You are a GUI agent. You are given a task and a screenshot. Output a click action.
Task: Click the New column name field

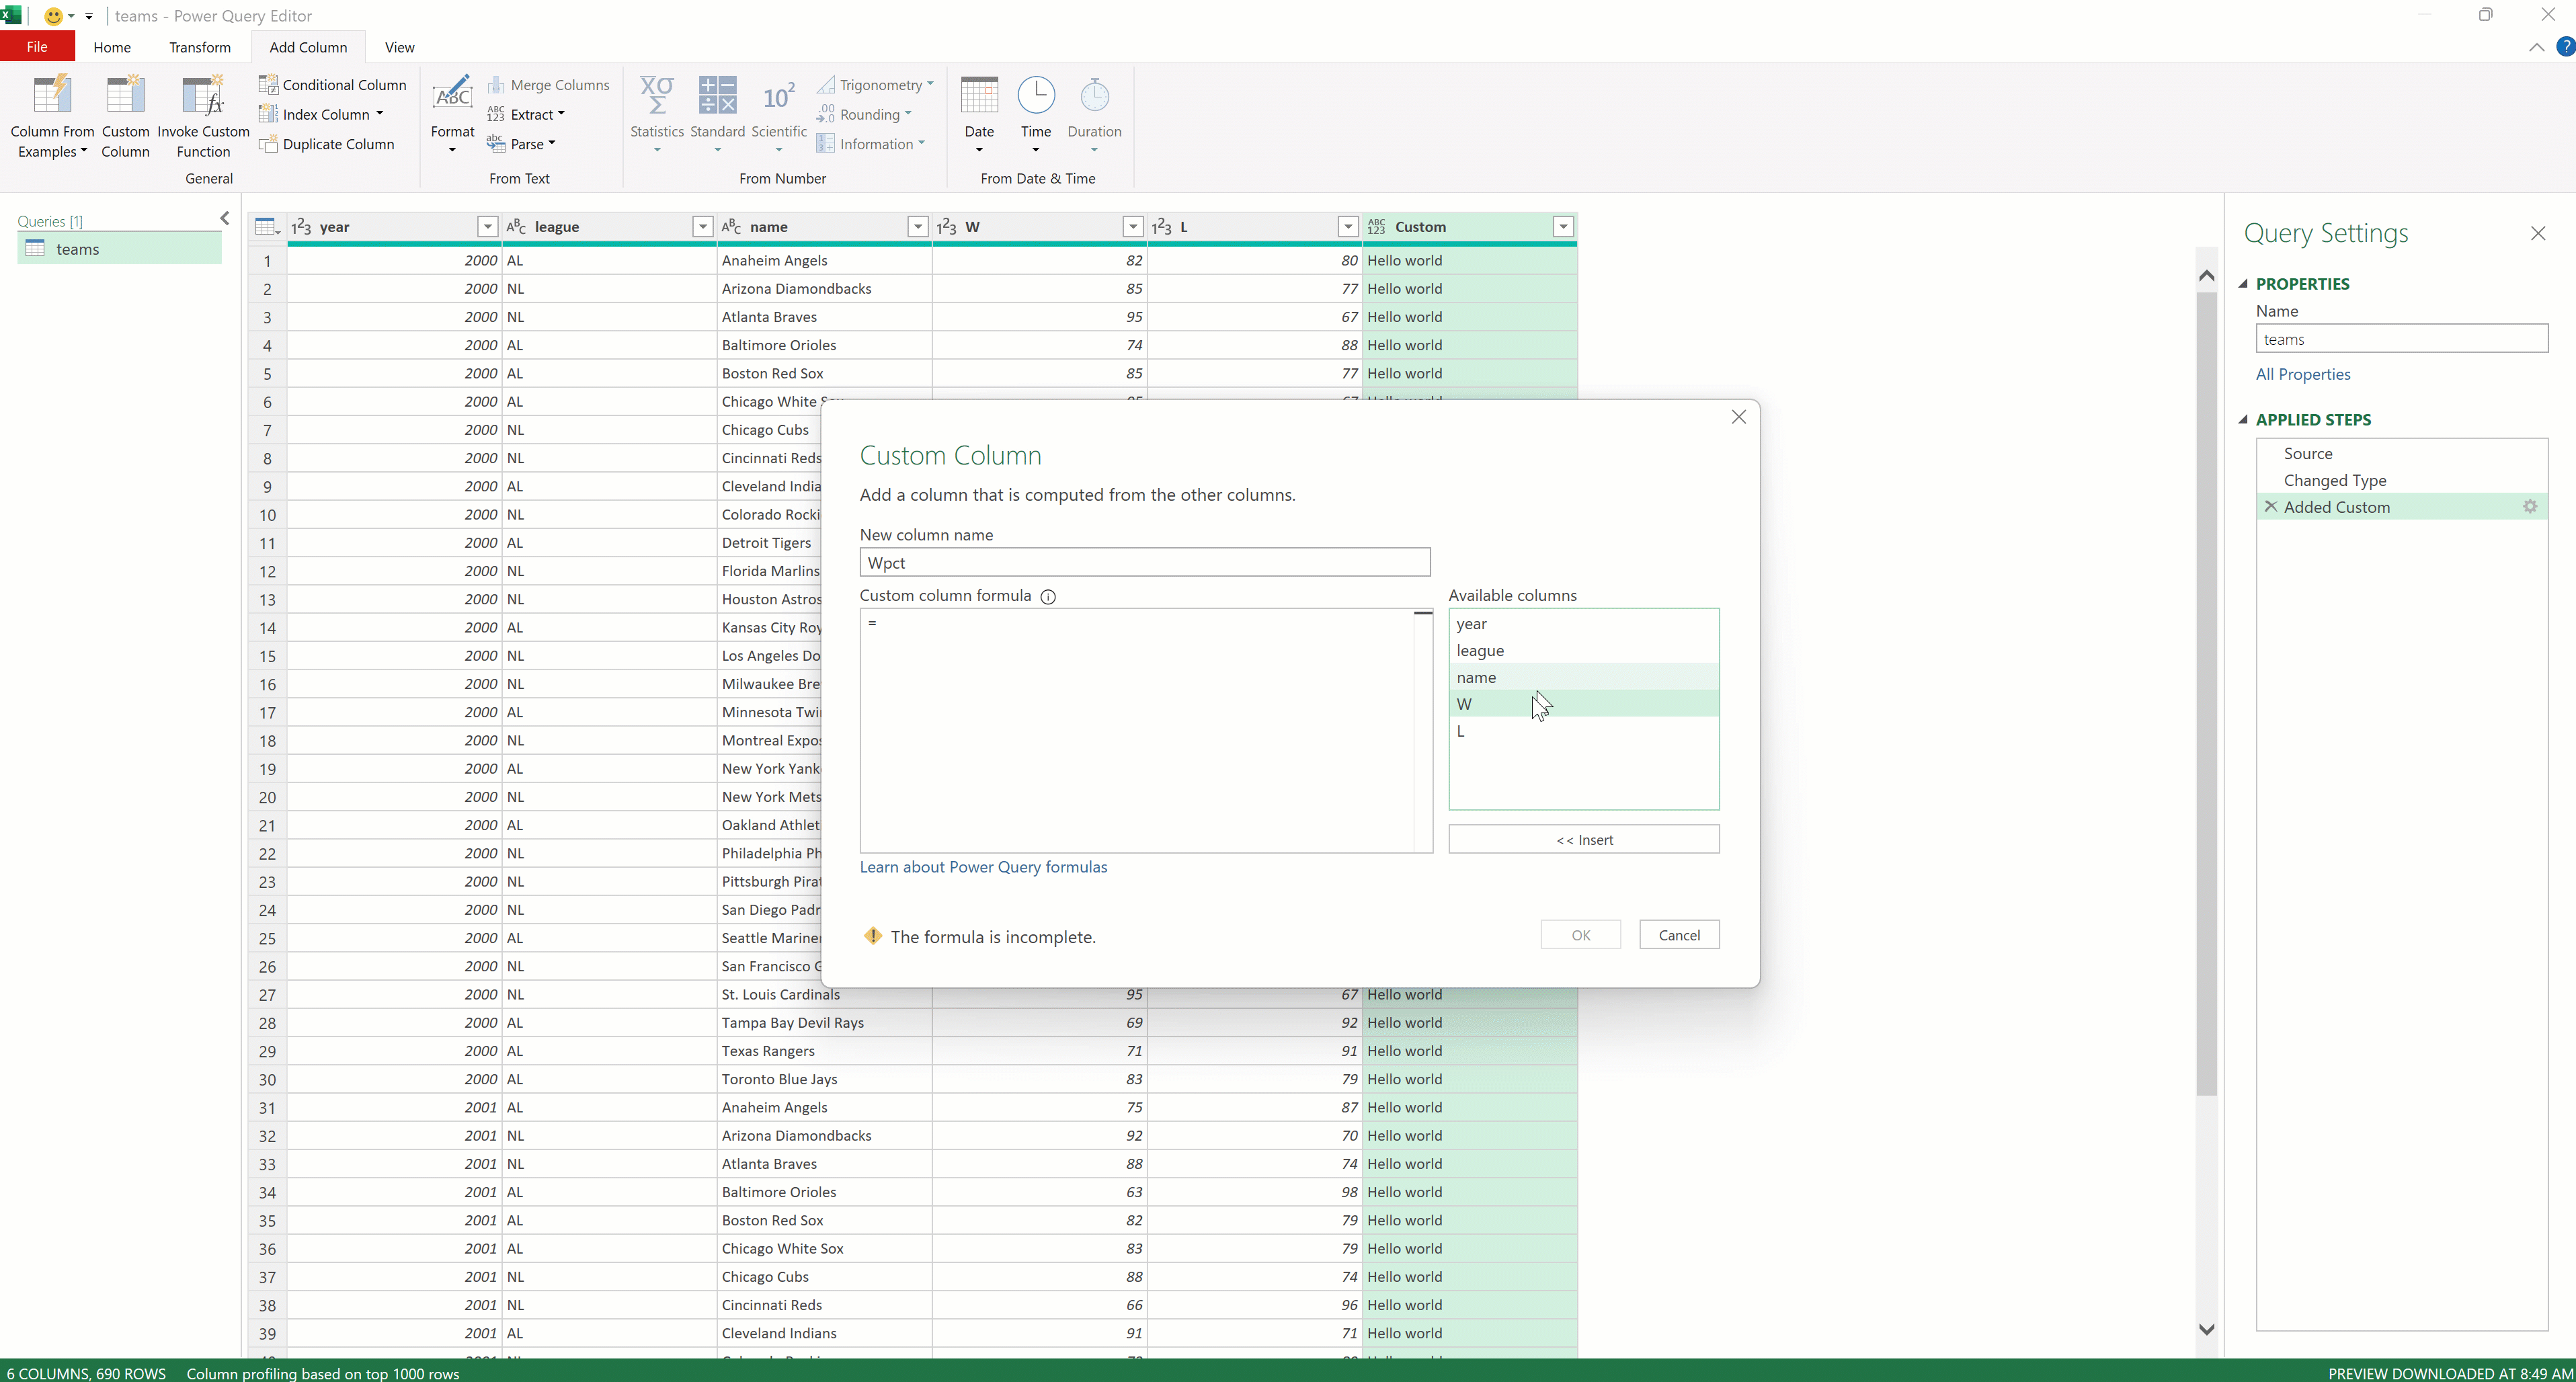tap(1144, 563)
